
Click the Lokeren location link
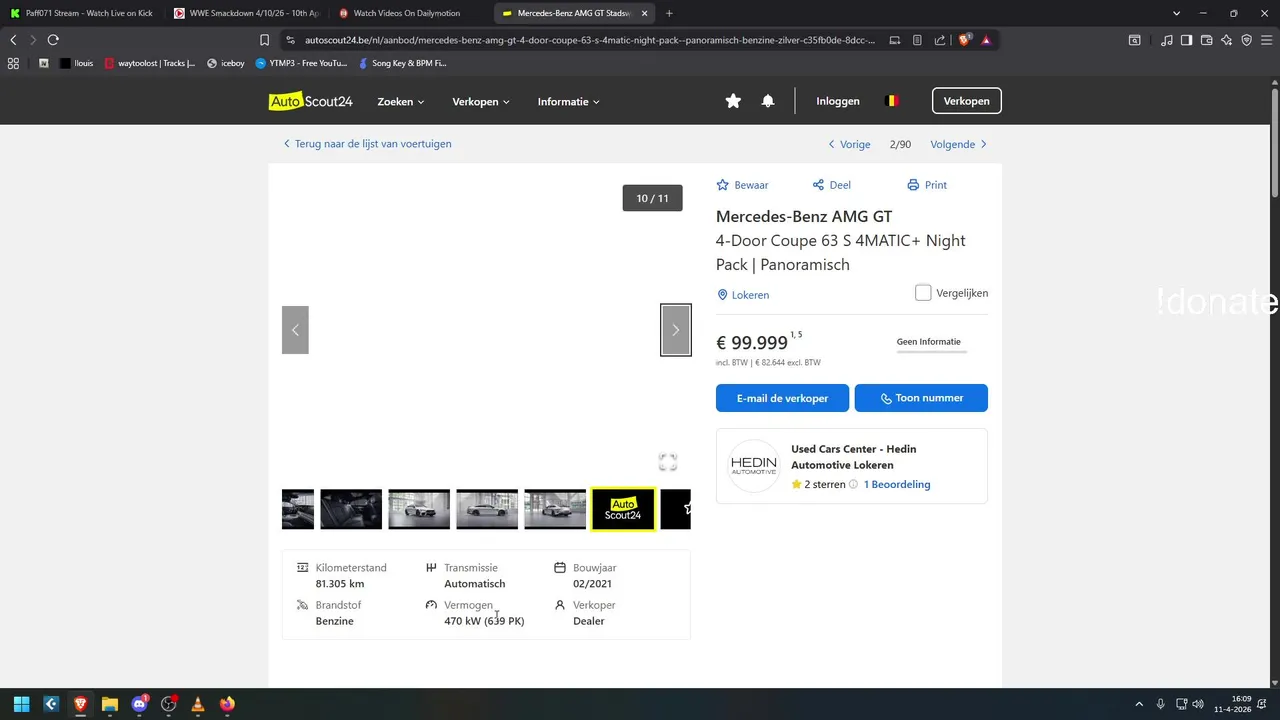point(743,295)
